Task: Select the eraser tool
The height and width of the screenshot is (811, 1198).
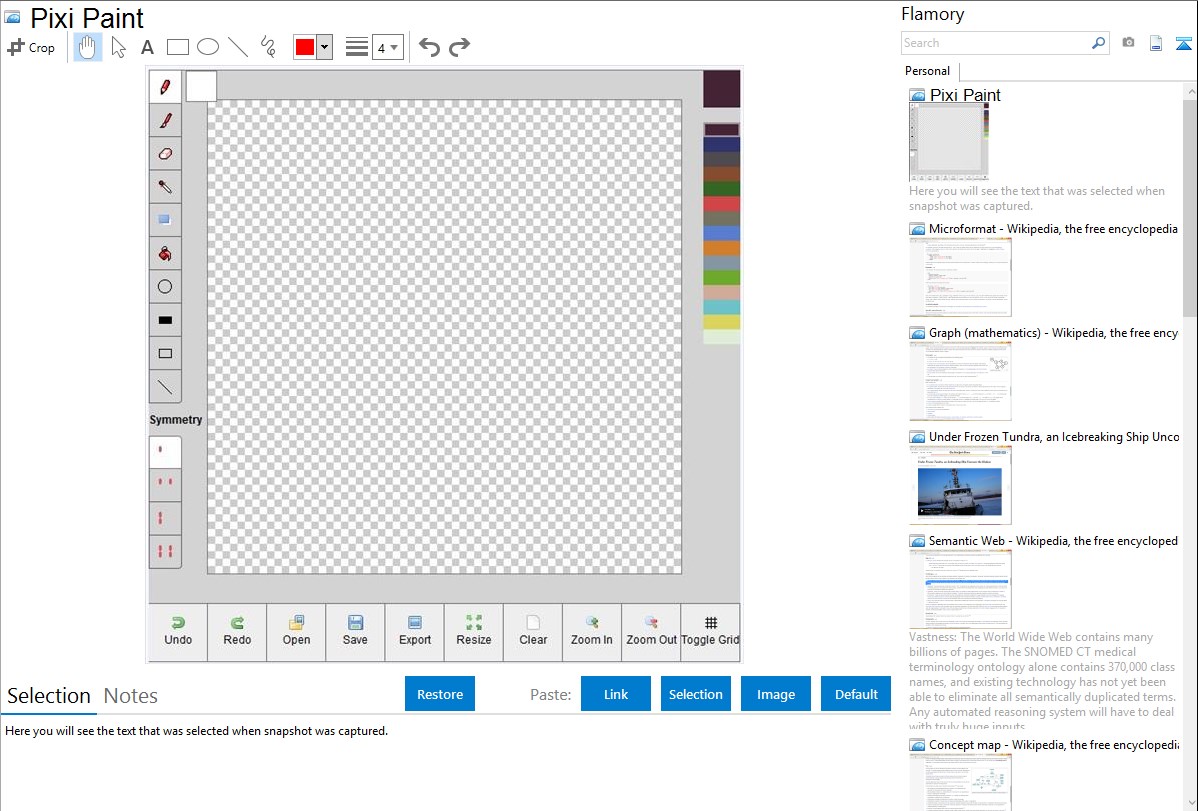Action: click(165, 154)
